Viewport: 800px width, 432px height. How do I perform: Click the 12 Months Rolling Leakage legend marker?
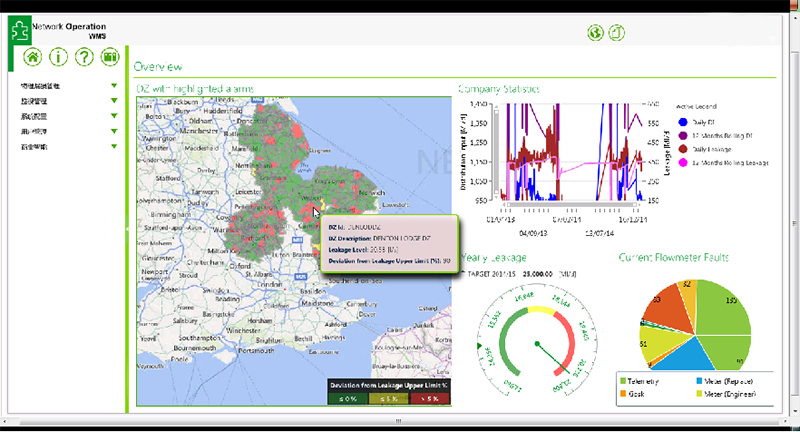[x=683, y=161]
